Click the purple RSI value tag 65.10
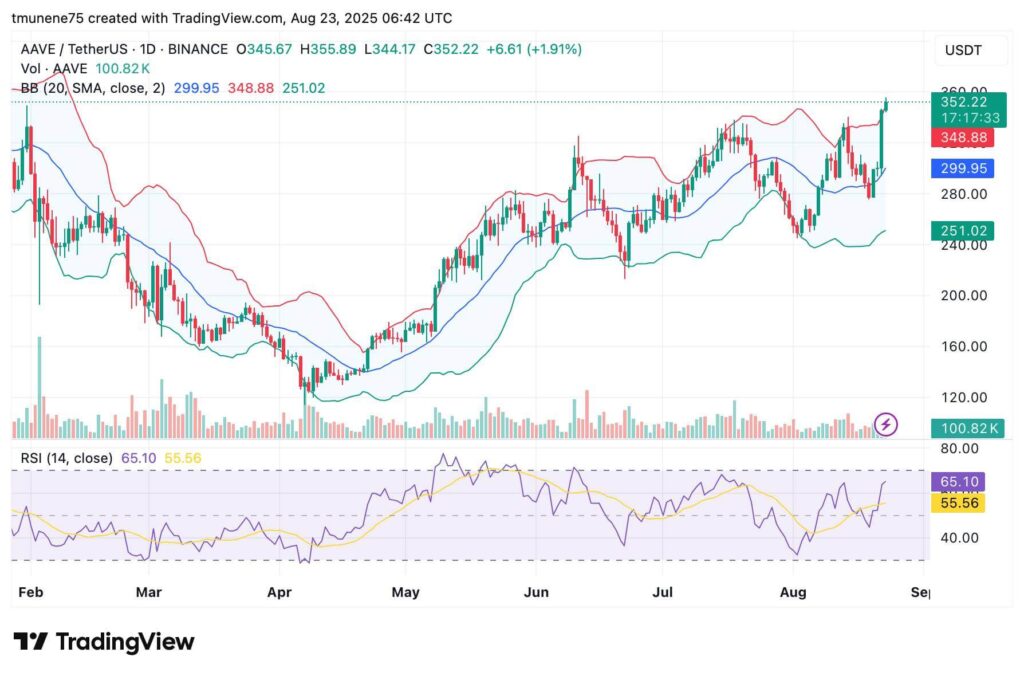The width and height of the screenshot is (1024, 676). (x=958, y=482)
